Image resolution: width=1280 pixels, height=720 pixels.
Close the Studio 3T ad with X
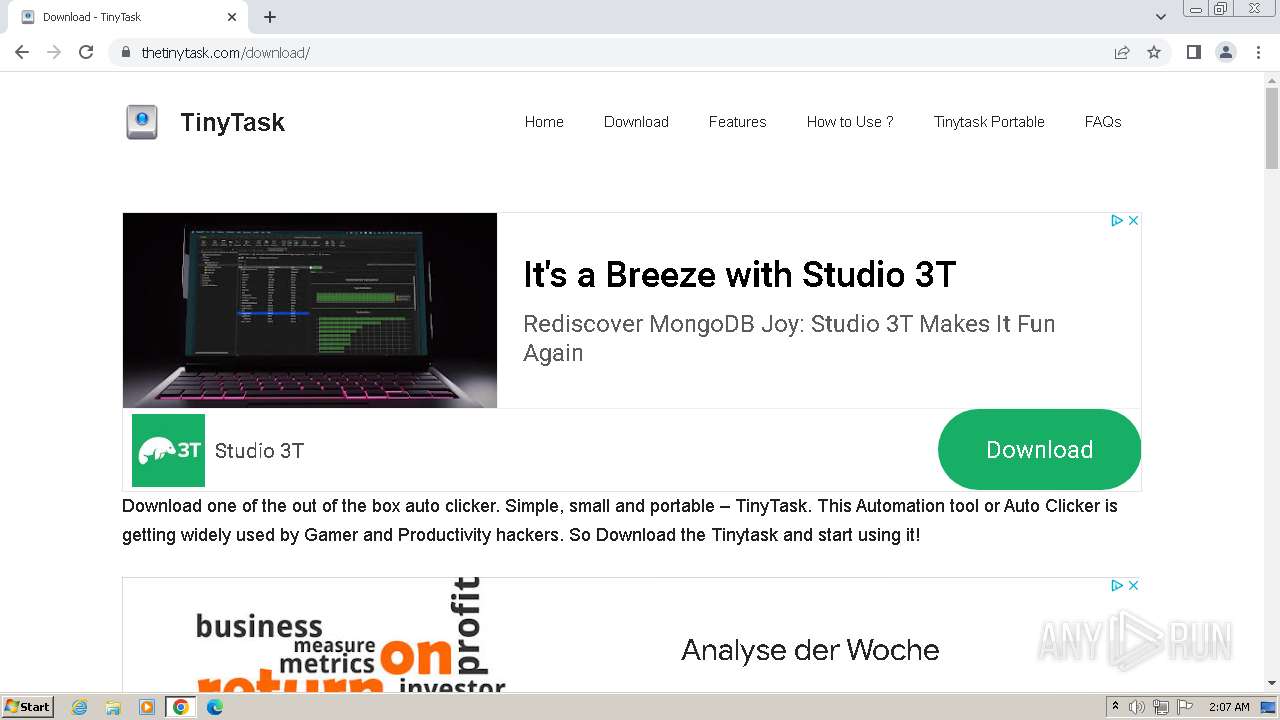tap(1133, 220)
